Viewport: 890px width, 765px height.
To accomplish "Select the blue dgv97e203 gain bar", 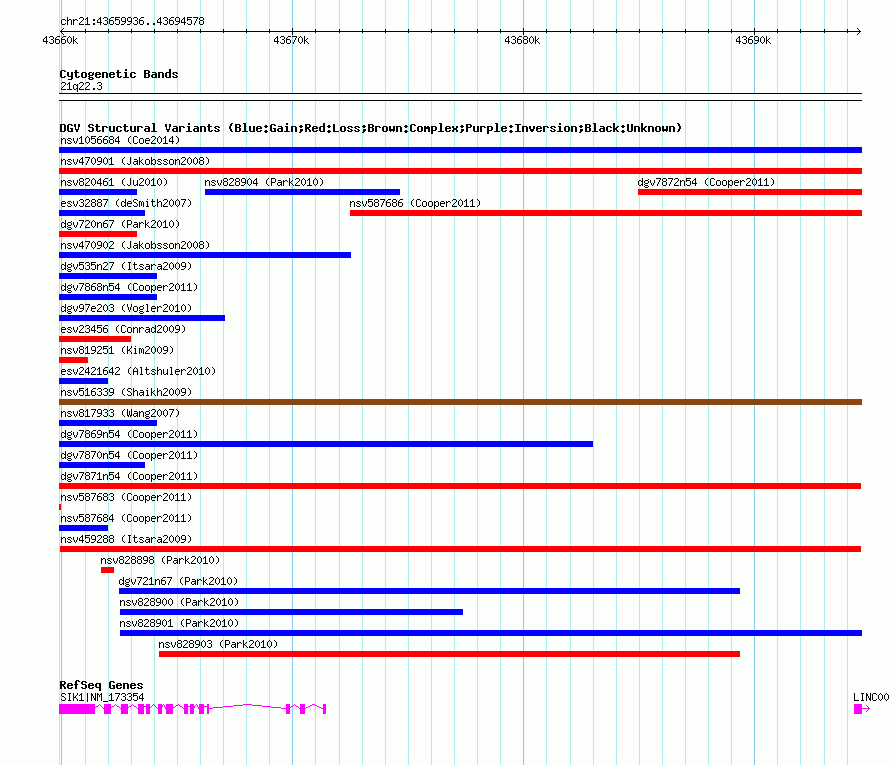I will click(142, 318).
